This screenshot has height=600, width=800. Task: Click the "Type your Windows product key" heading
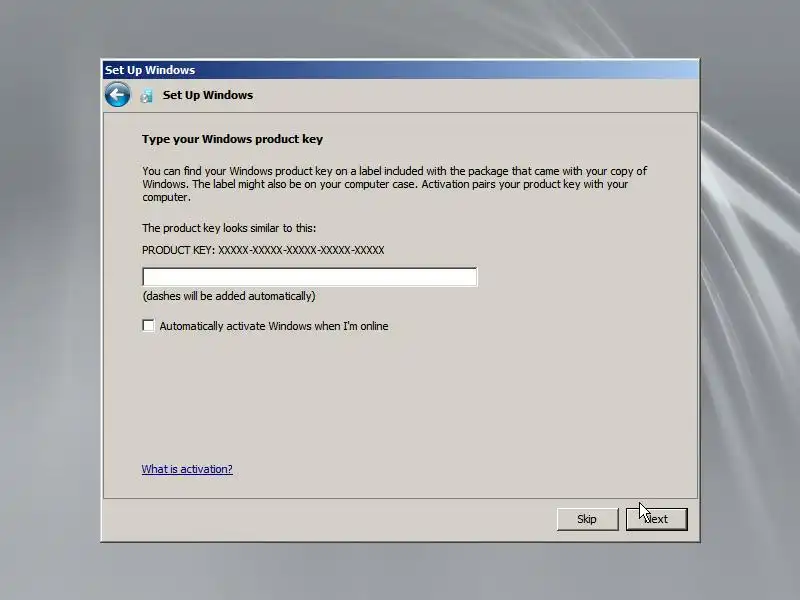[232, 139]
